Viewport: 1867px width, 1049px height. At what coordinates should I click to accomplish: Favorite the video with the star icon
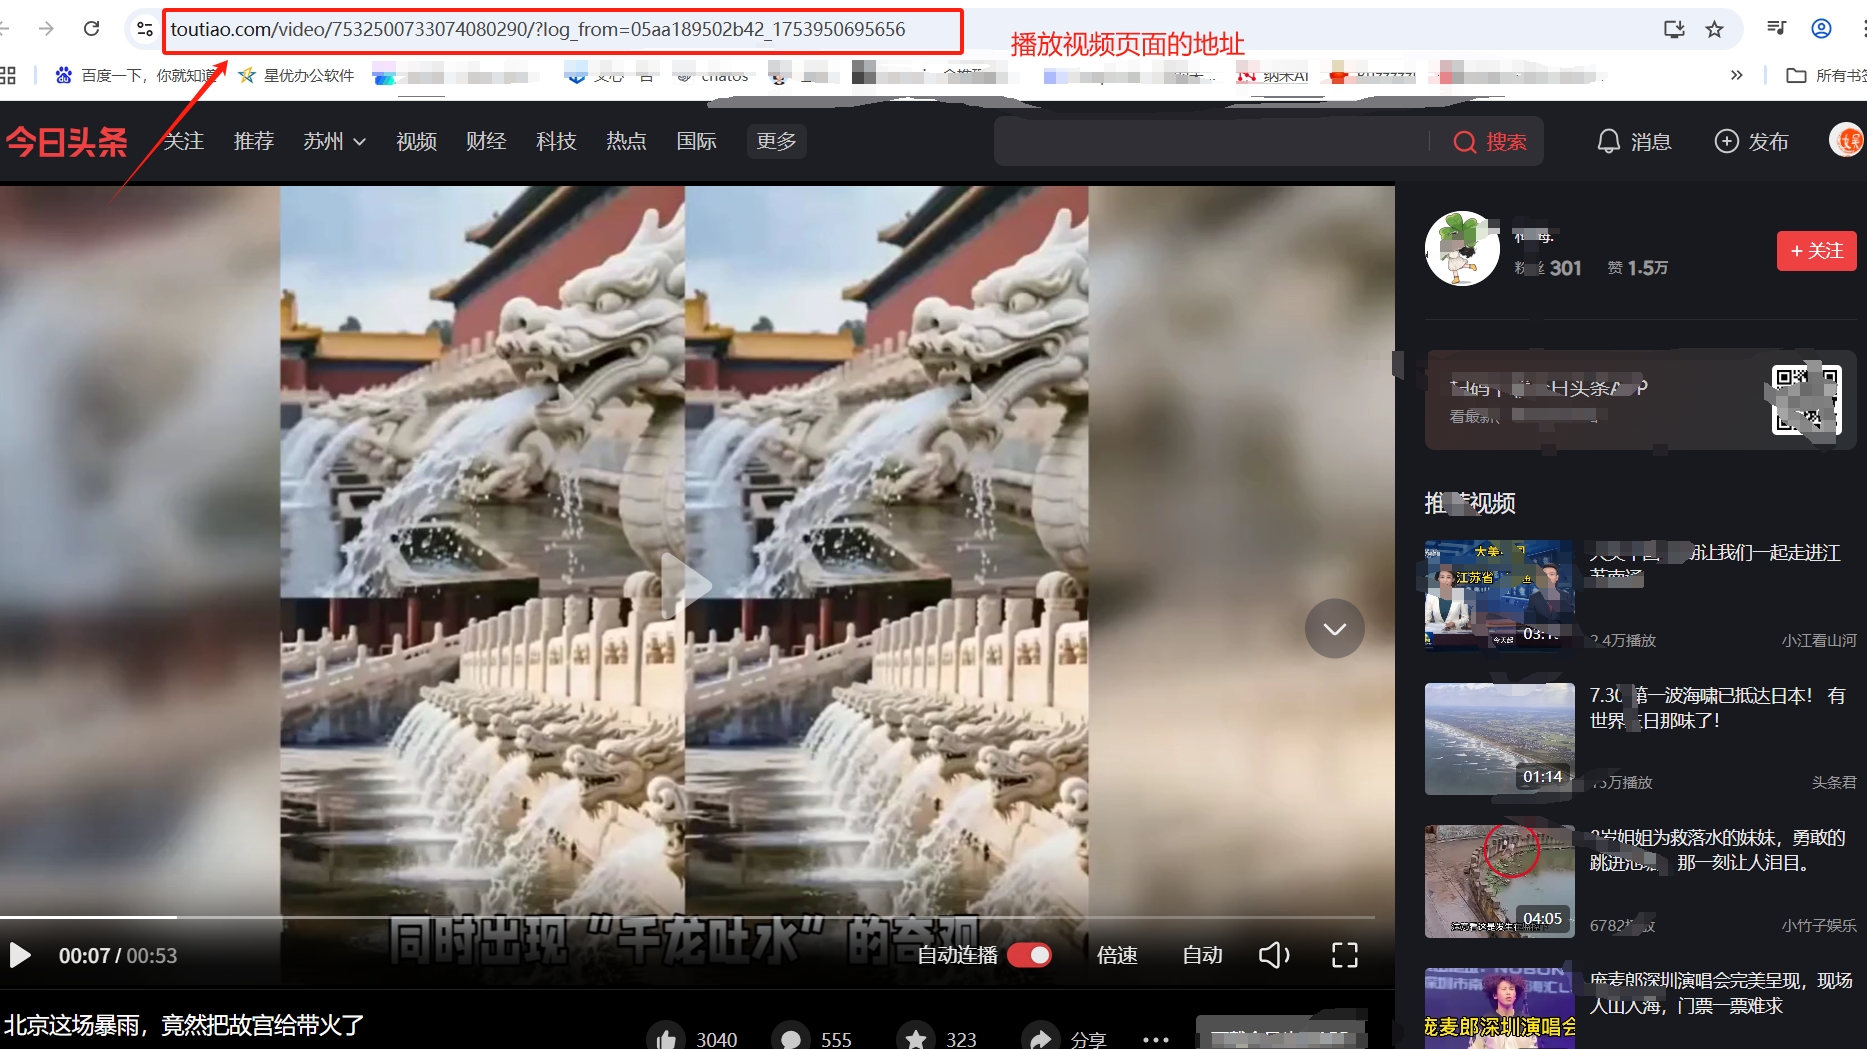pos(916,1037)
